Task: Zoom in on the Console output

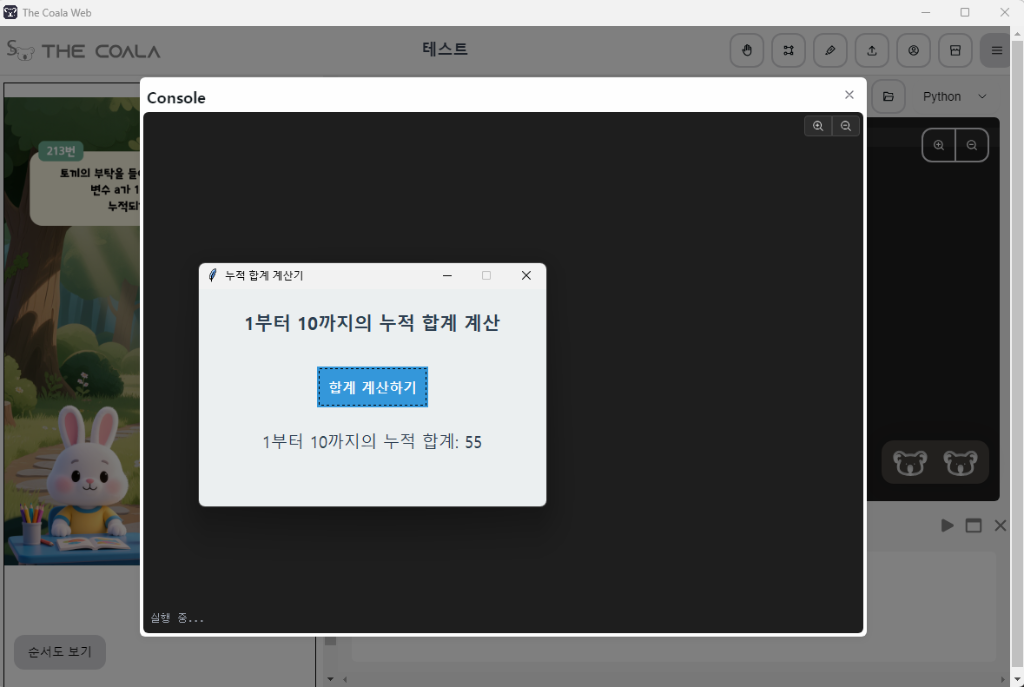Action: coord(818,125)
